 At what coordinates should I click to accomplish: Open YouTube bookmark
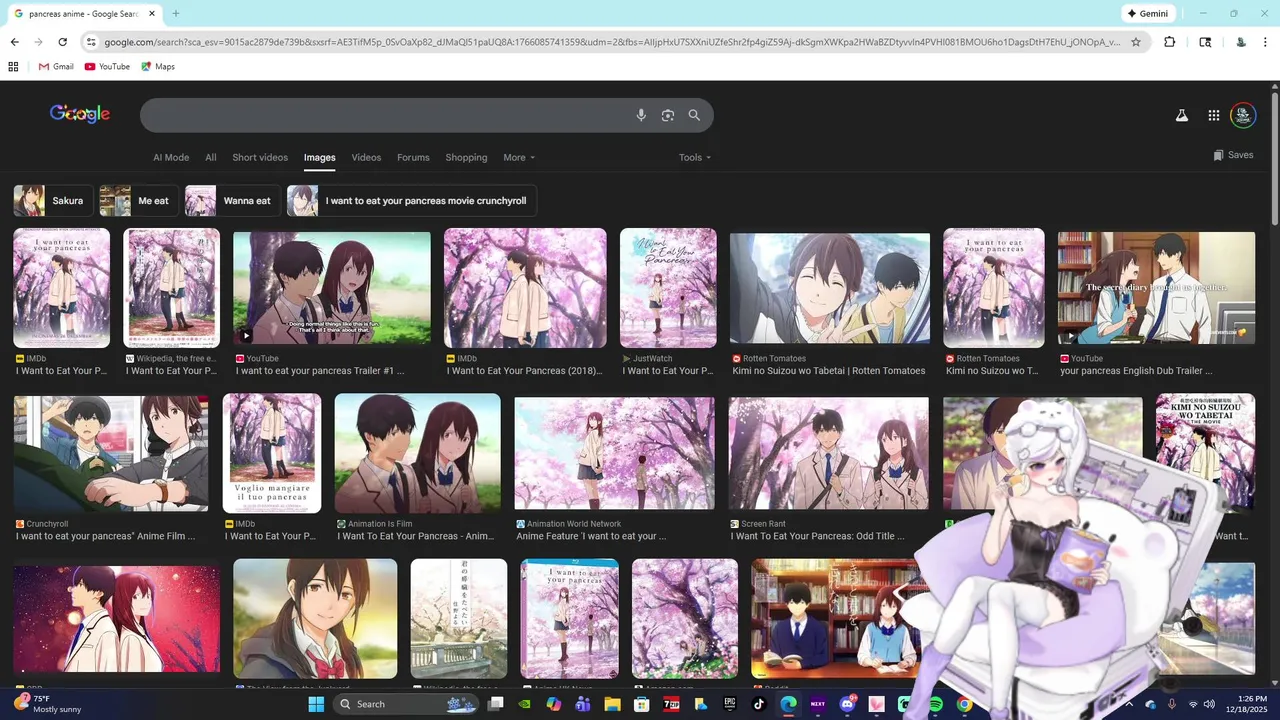107,67
